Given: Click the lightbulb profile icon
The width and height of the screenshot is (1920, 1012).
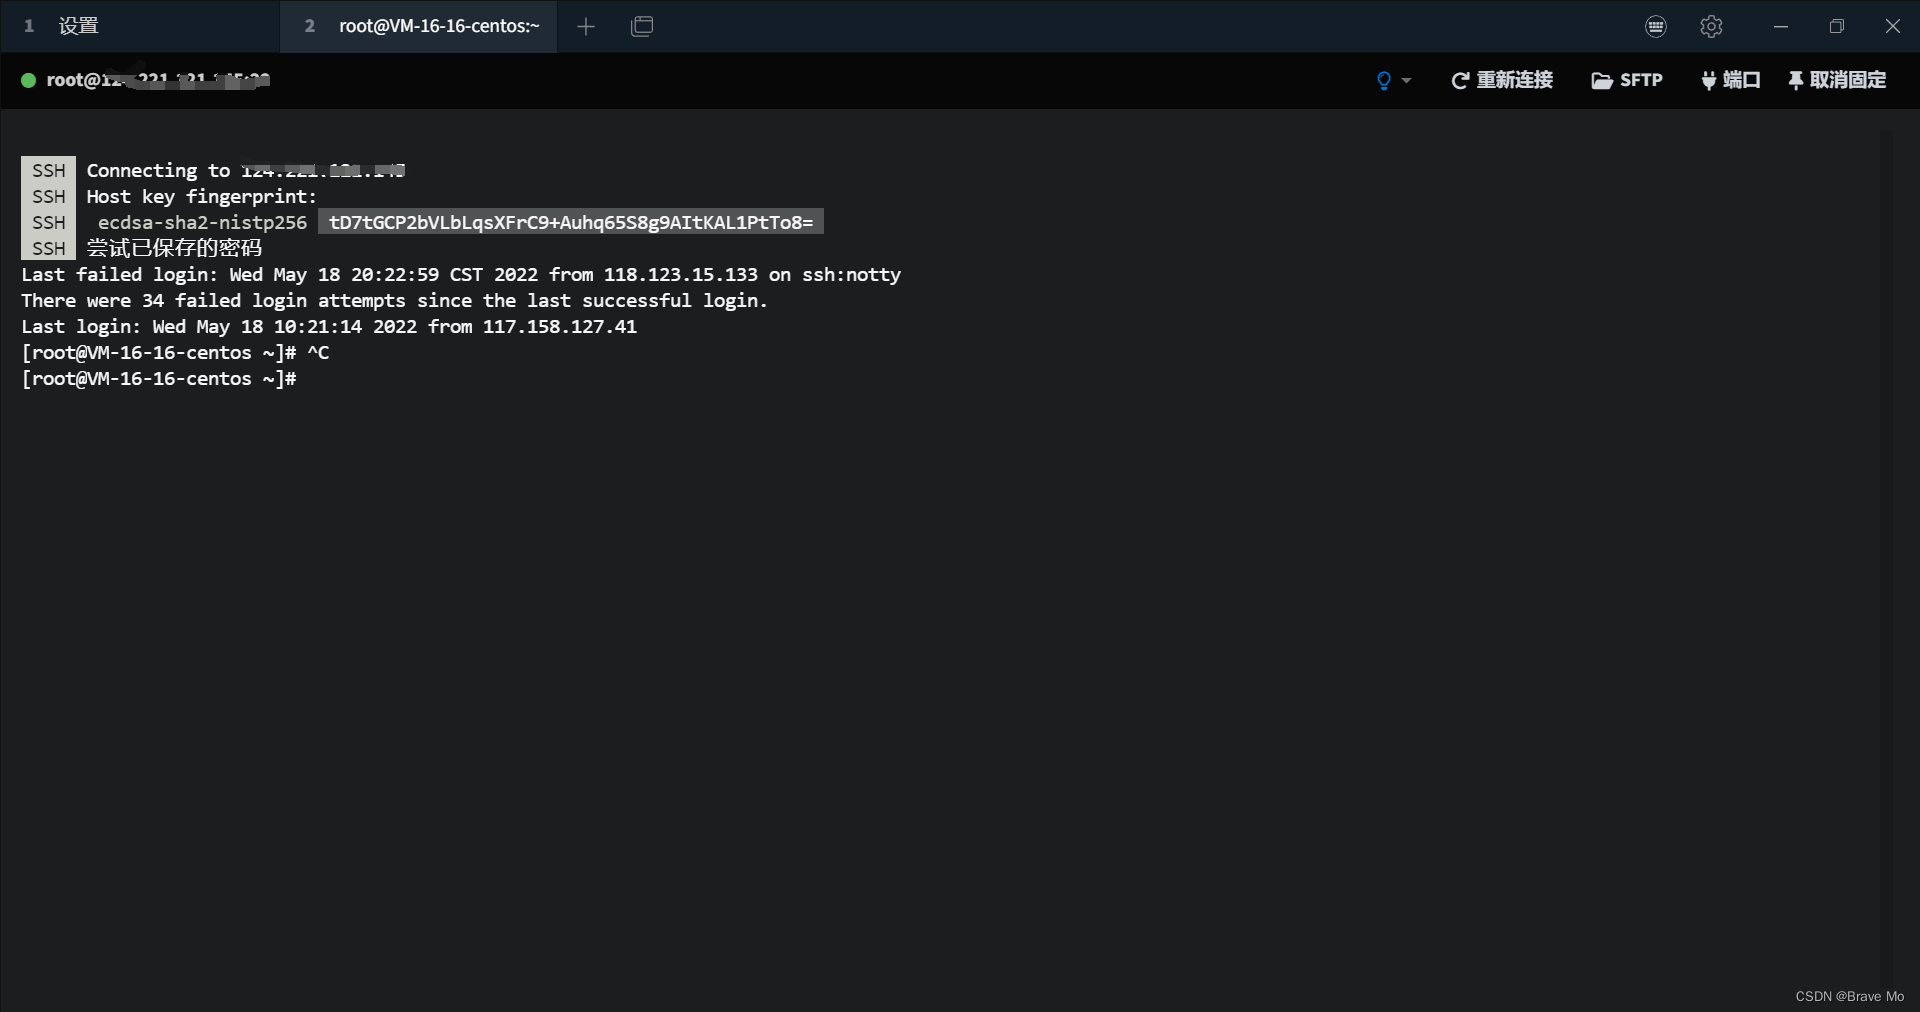Looking at the screenshot, I should (1384, 80).
